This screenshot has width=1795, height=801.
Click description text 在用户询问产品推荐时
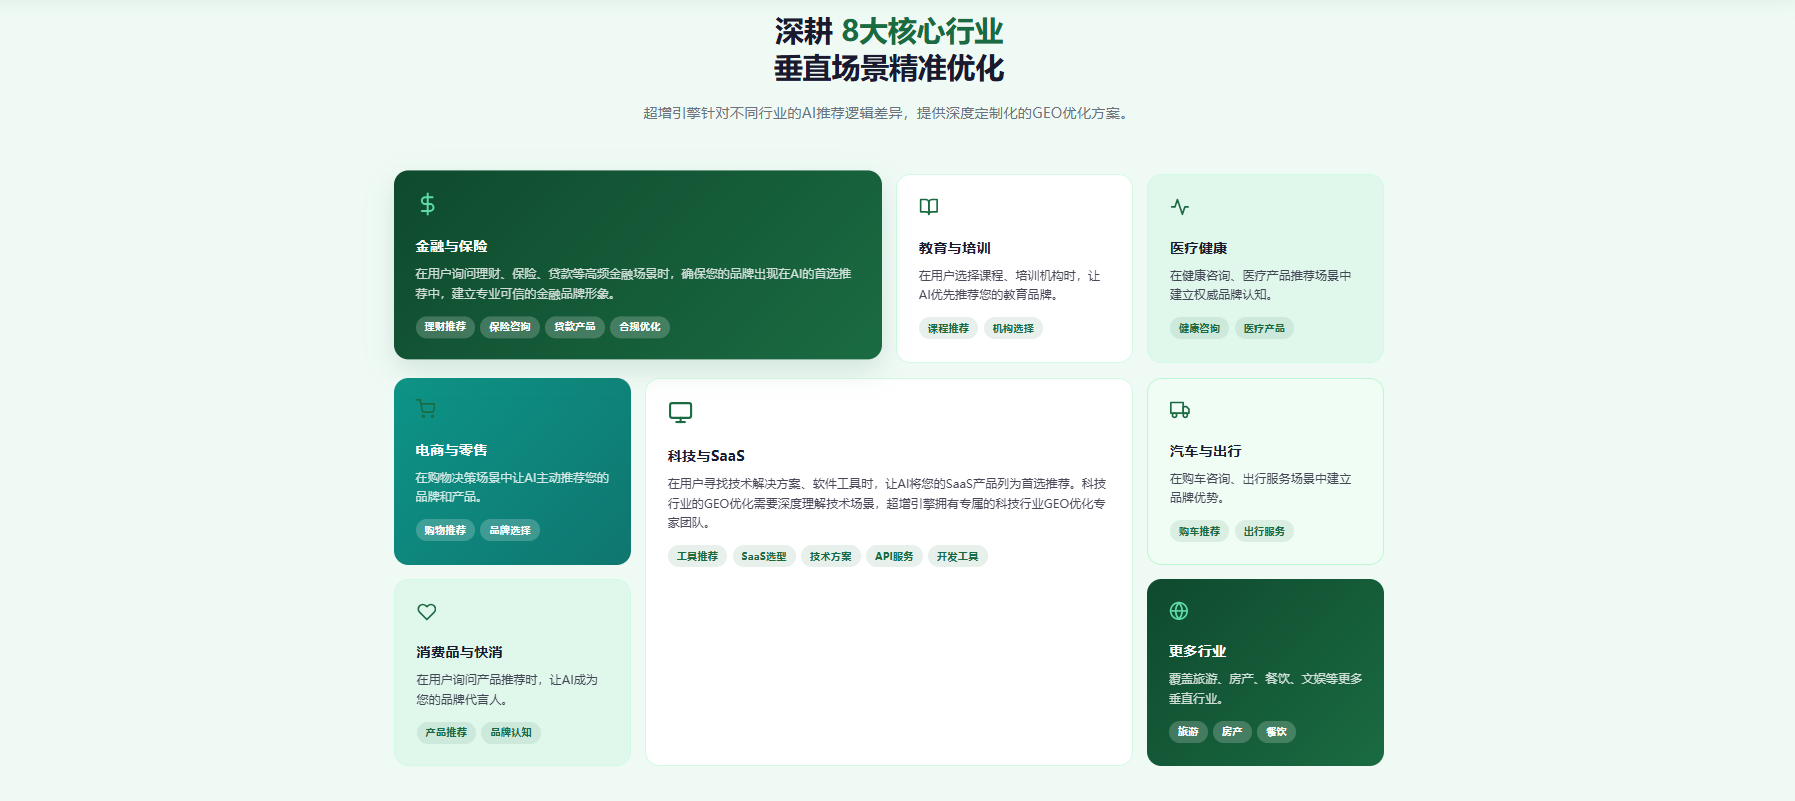507,690
